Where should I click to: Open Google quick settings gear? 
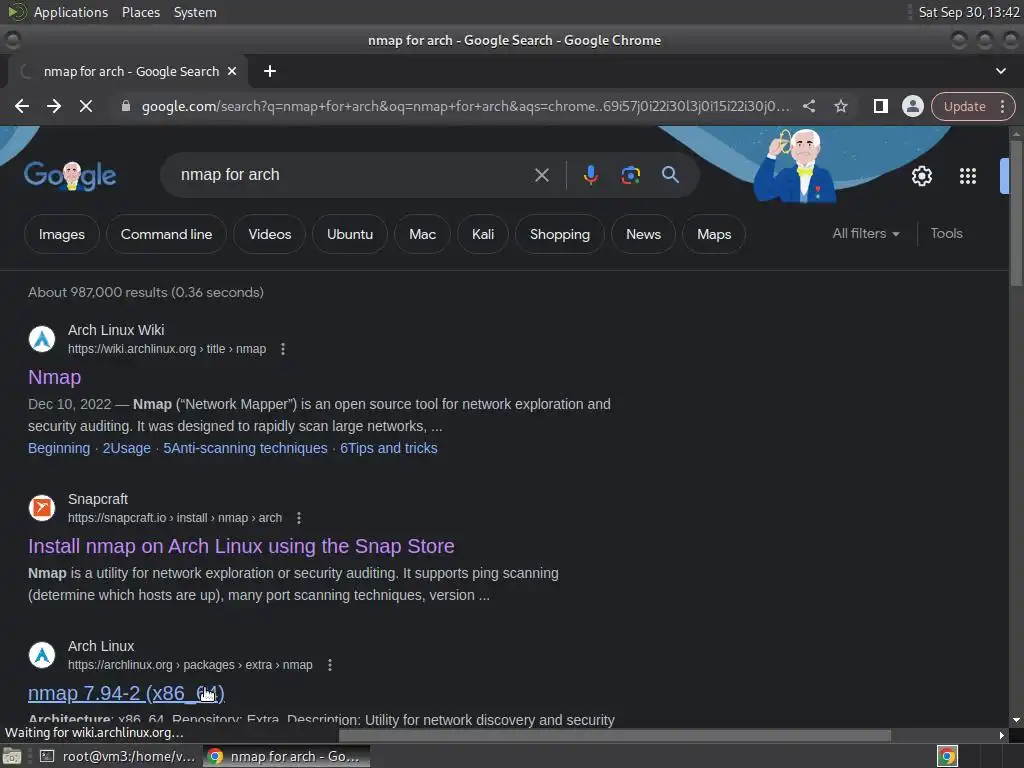tap(921, 176)
